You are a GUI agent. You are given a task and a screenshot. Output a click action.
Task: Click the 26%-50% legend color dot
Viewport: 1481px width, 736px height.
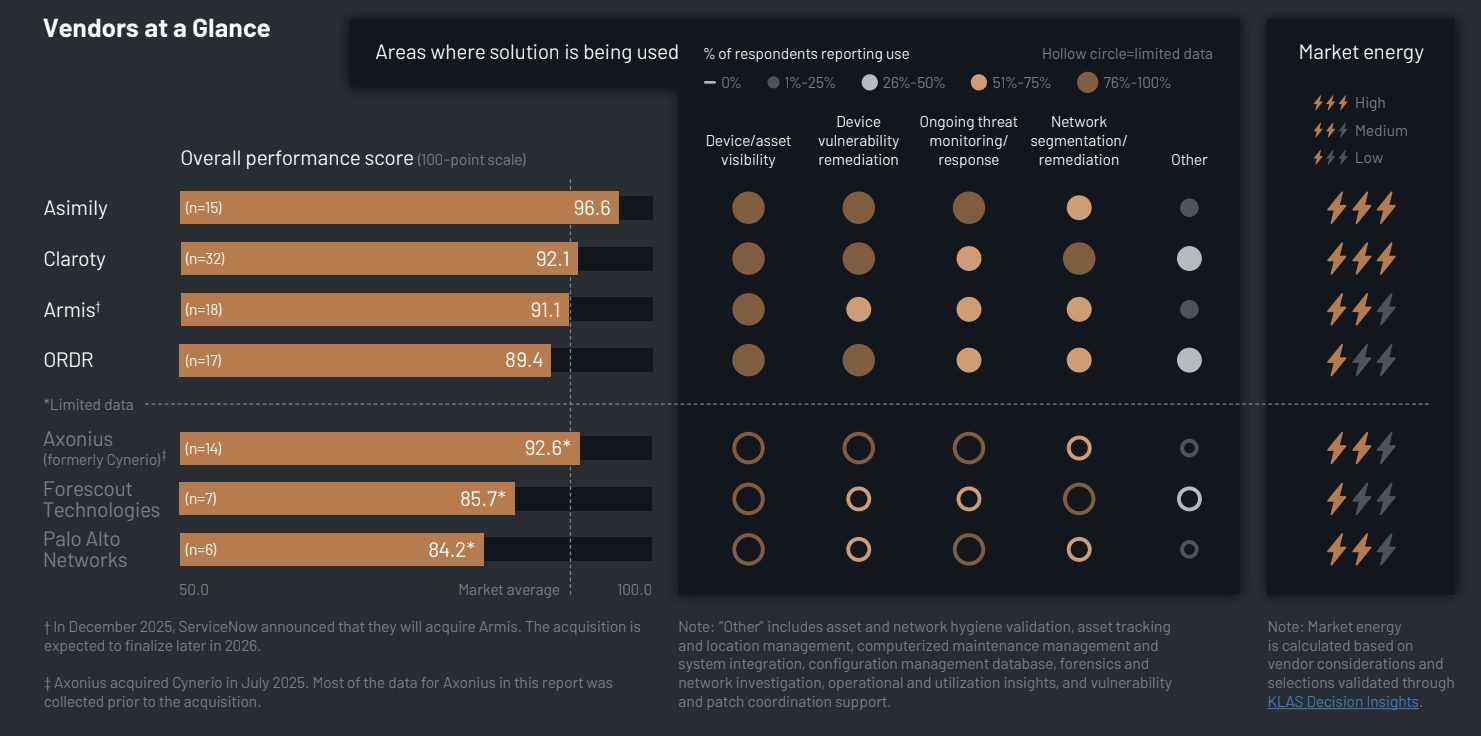pos(869,83)
